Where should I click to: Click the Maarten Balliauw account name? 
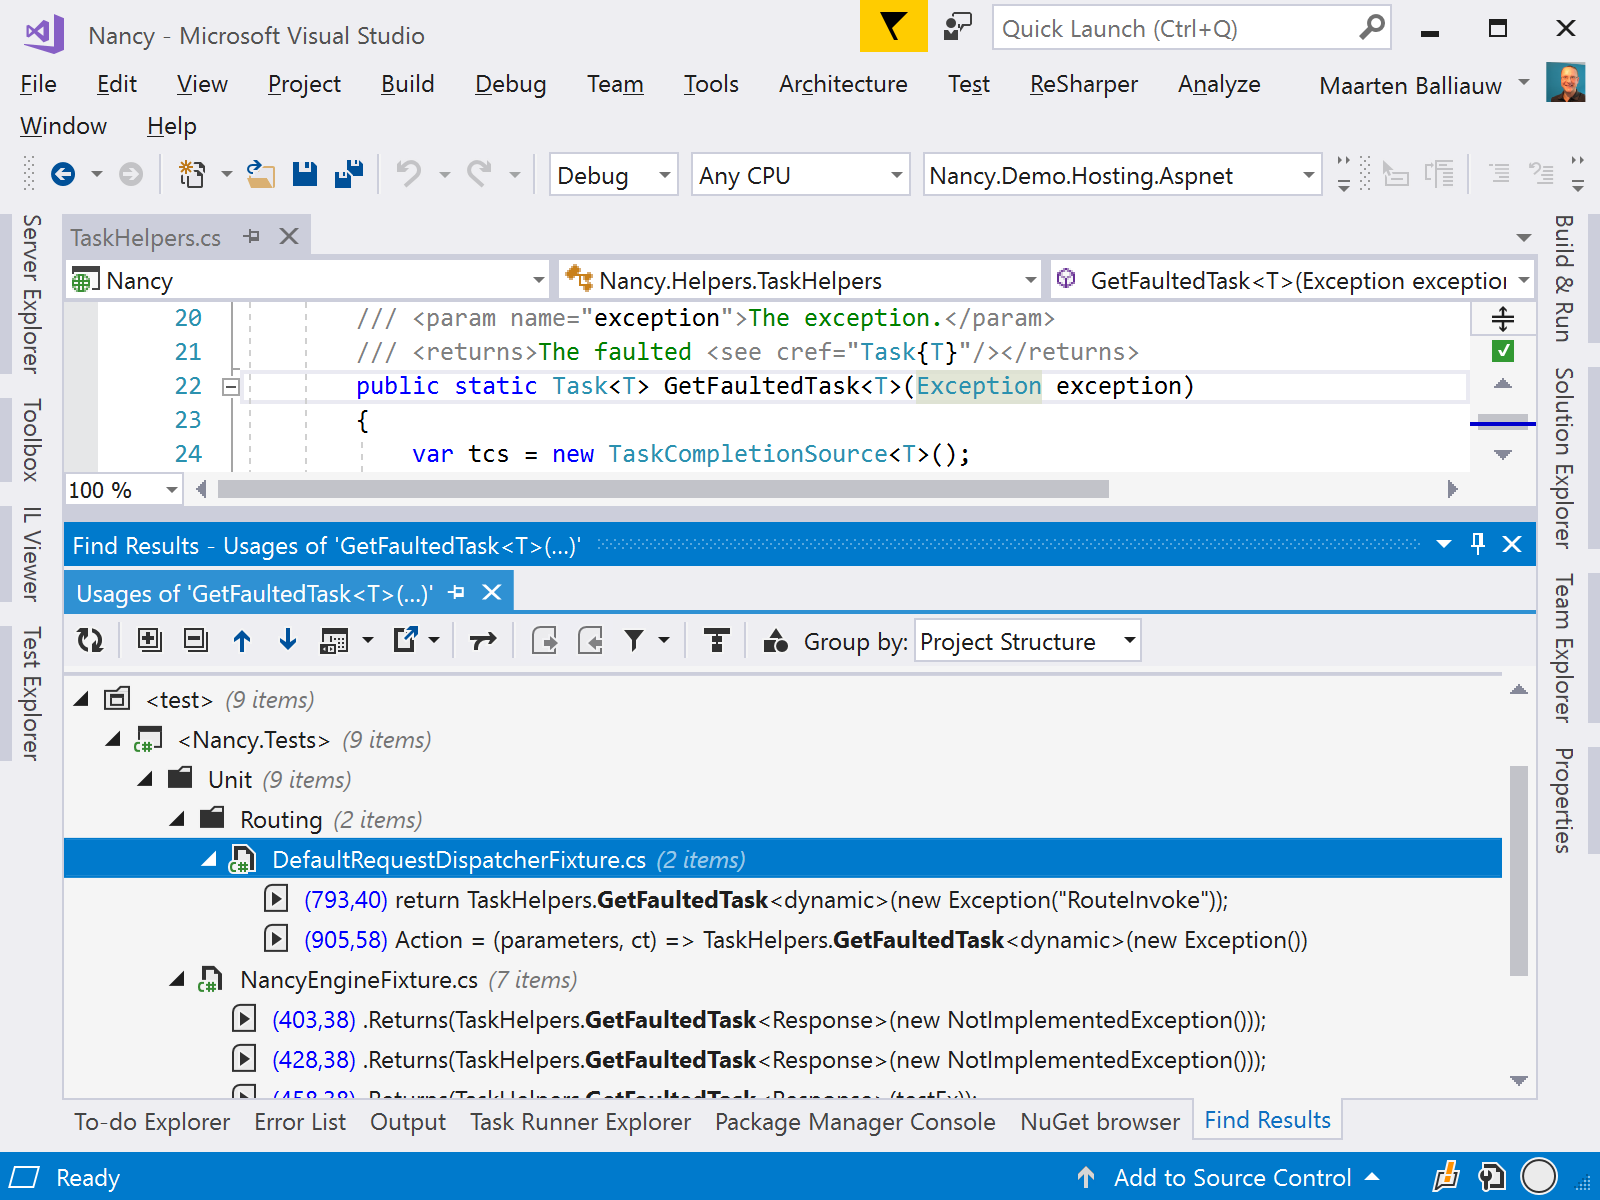click(1410, 86)
